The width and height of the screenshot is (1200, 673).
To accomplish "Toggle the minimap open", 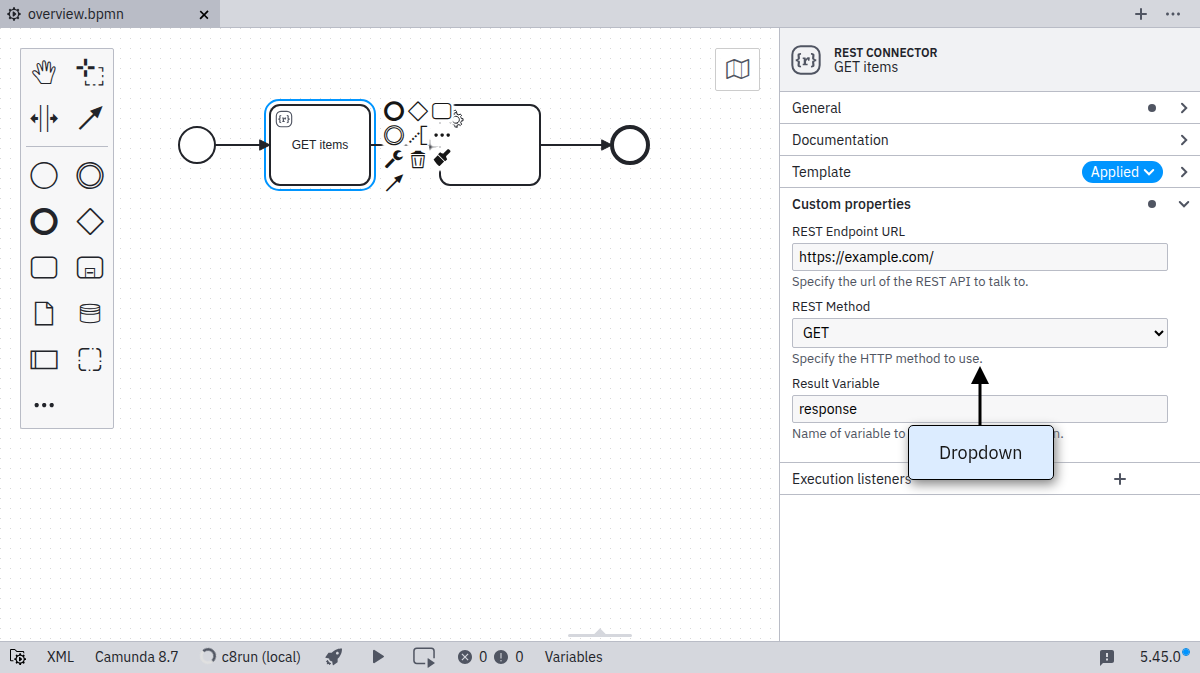I will (x=737, y=69).
